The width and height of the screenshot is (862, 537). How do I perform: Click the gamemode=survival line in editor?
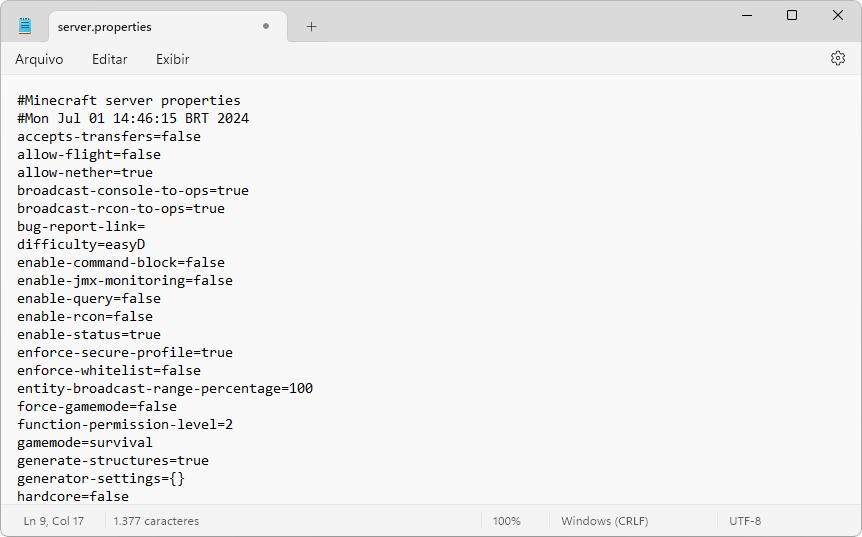[85, 442]
